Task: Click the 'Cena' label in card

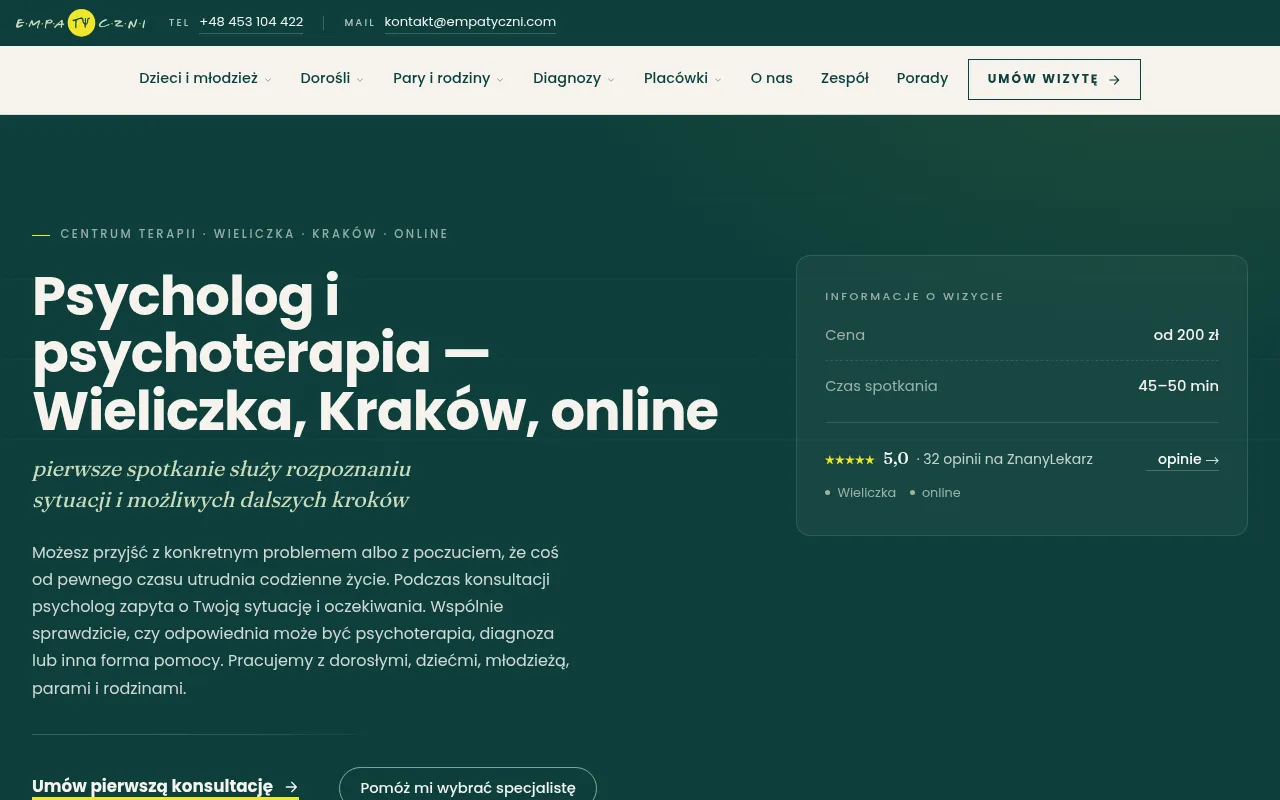Action: 845,335
